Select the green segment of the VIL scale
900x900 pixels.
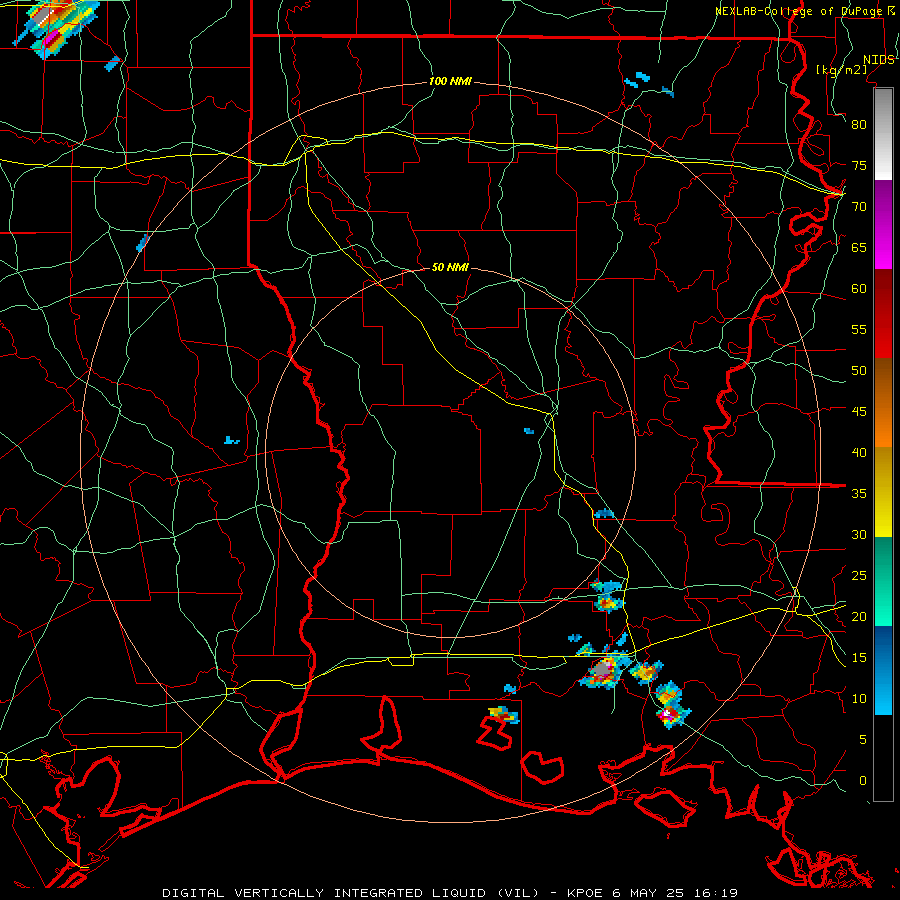click(x=883, y=581)
